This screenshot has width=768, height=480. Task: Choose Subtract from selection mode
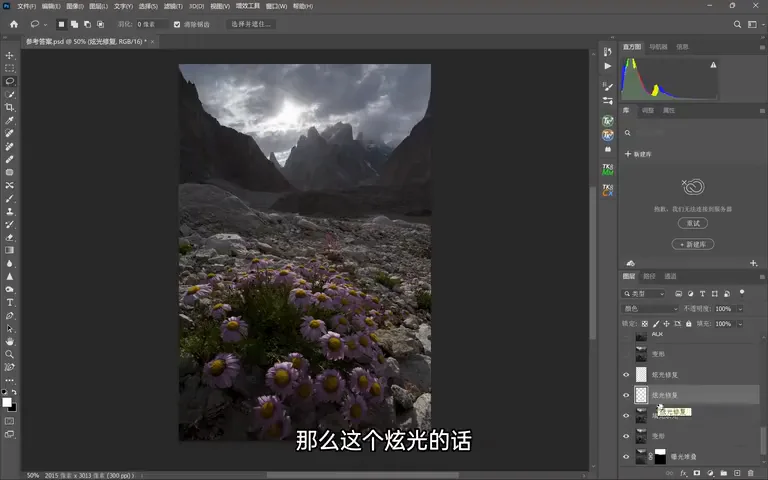87,24
